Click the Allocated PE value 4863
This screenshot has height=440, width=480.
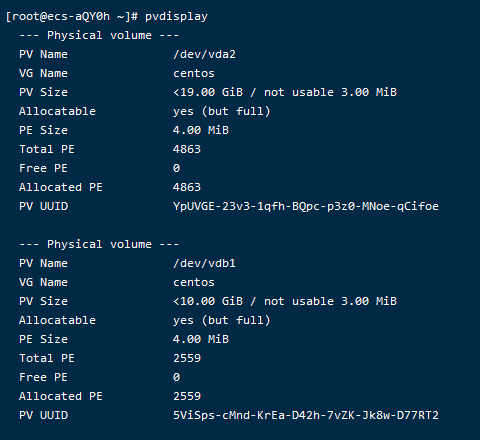coord(187,187)
